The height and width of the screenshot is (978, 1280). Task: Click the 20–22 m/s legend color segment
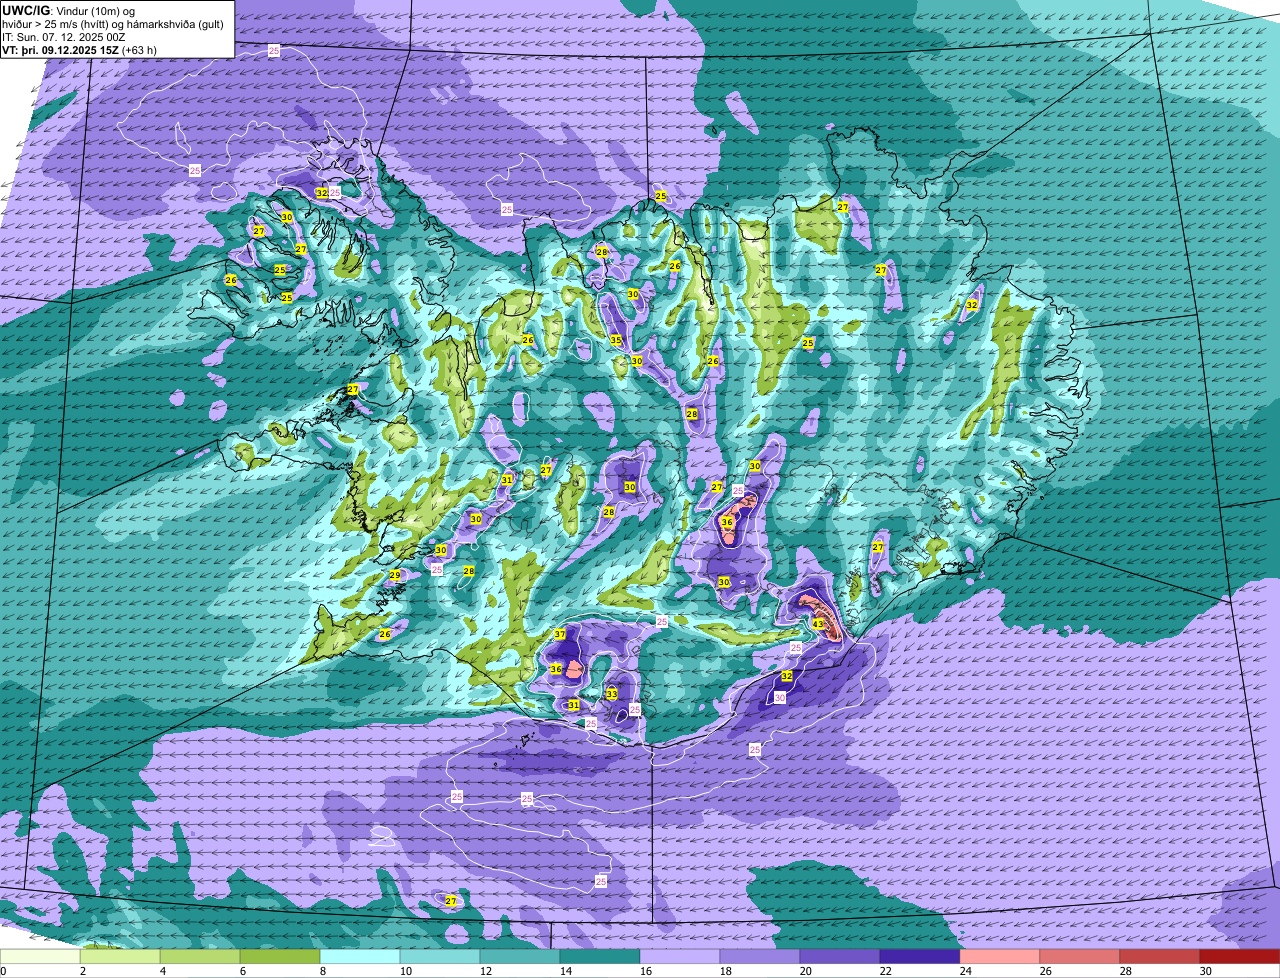coord(840,957)
